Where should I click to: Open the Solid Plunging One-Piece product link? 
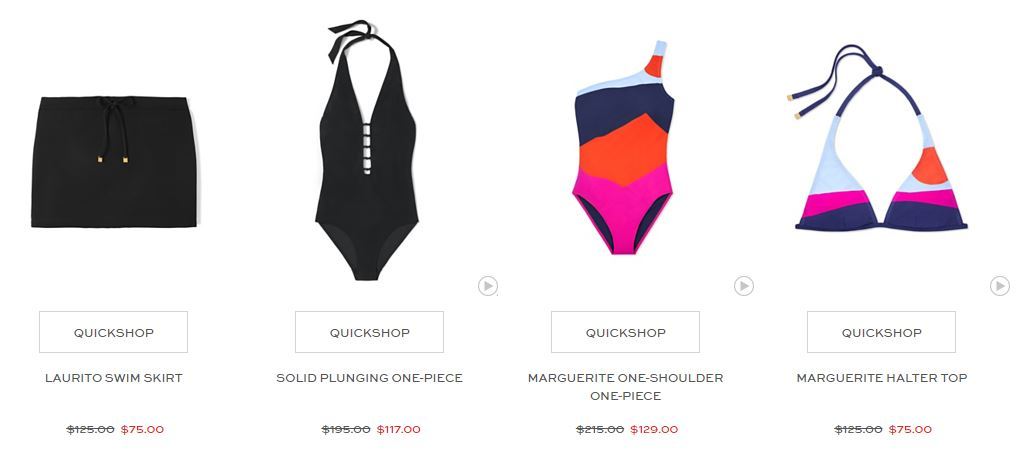point(369,378)
